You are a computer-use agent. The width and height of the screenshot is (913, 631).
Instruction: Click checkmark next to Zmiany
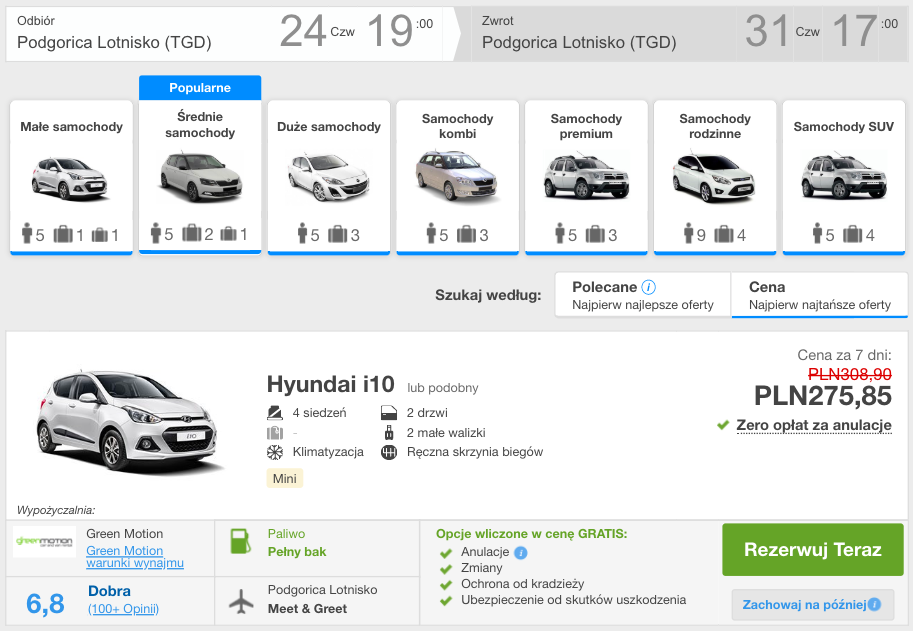click(x=446, y=569)
